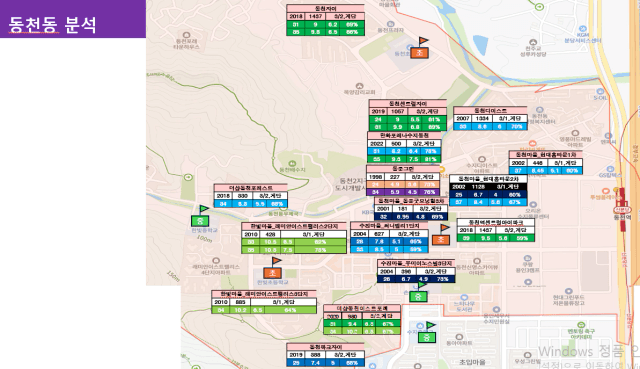Click the 초입마을 map label

[472, 362]
